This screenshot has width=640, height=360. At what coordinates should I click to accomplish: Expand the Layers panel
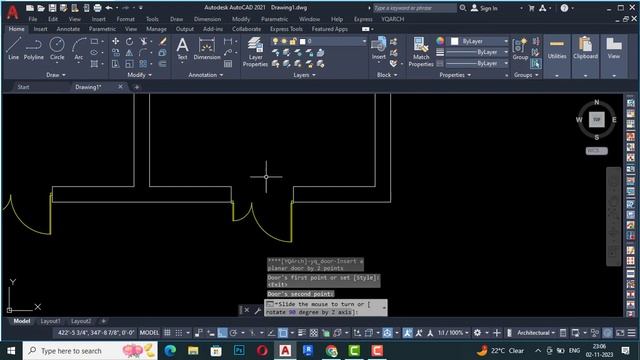coord(304,75)
